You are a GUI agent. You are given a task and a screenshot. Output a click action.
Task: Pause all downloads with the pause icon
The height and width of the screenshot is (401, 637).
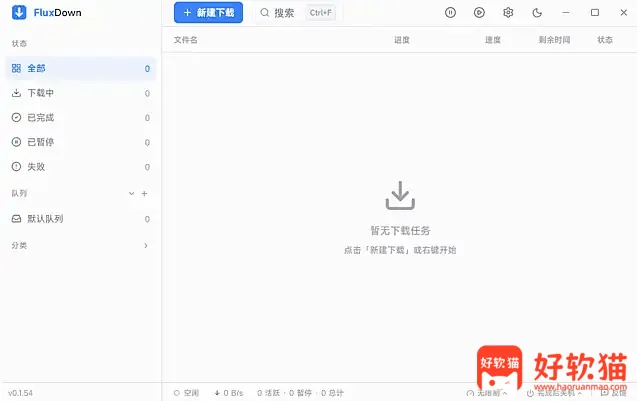pyautogui.click(x=450, y=13)
